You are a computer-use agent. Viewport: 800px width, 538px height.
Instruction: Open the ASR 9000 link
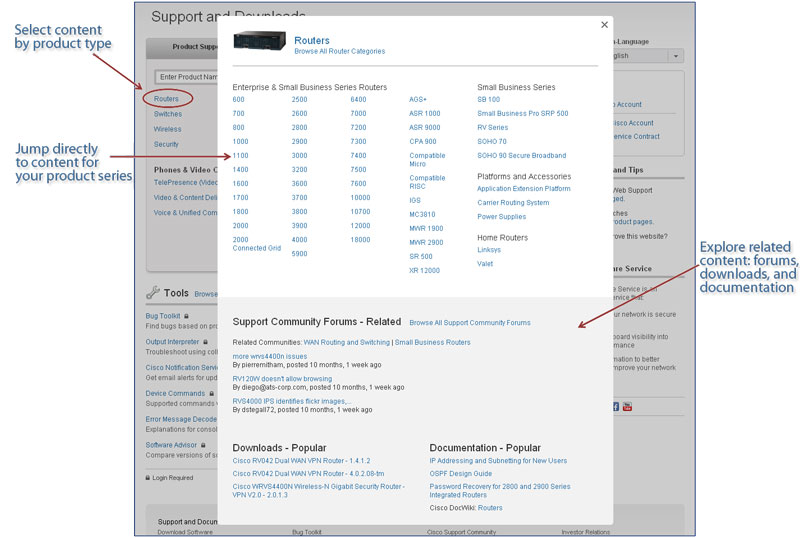coord(424,128)
